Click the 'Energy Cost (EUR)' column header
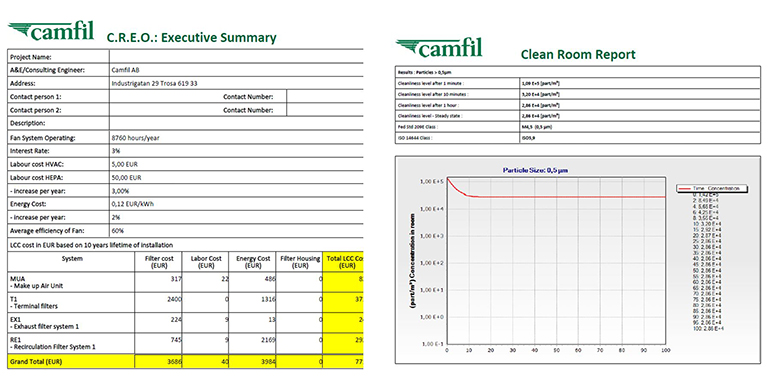The image size is (770, 376). [x=253, y=262]
